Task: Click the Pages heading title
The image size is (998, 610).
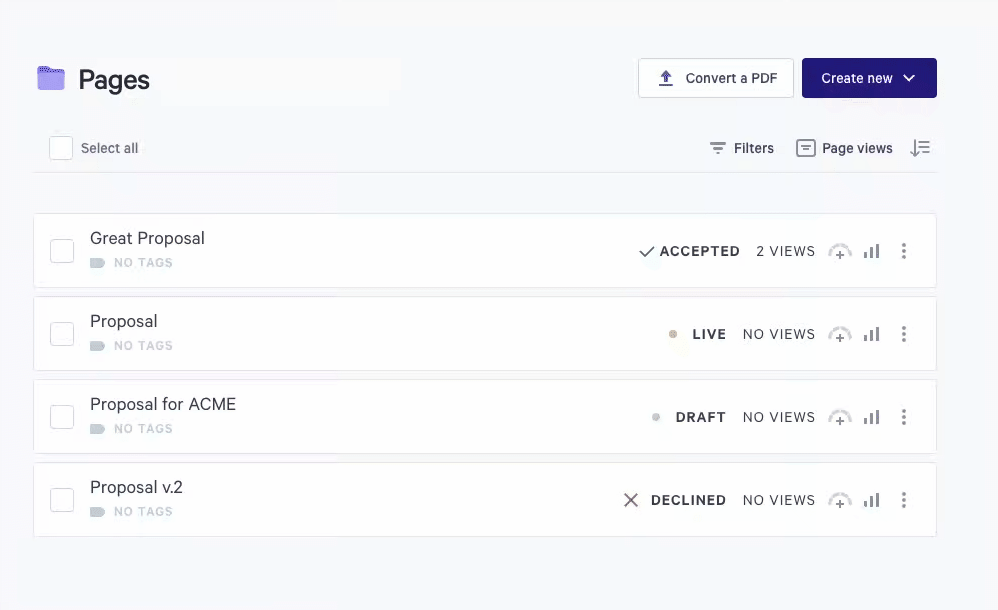Action: coord(114,80)
